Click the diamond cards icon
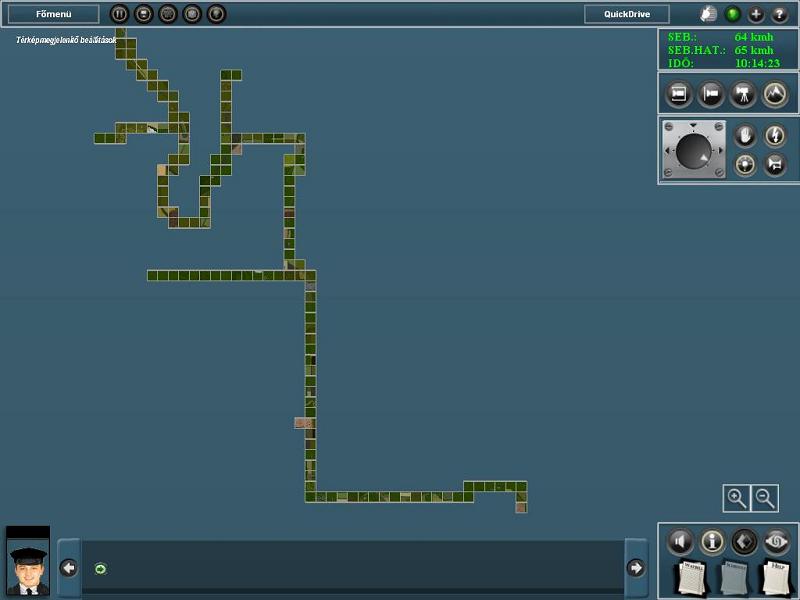Viewport: 800px width, 600px height. click(x=744, y=541)
